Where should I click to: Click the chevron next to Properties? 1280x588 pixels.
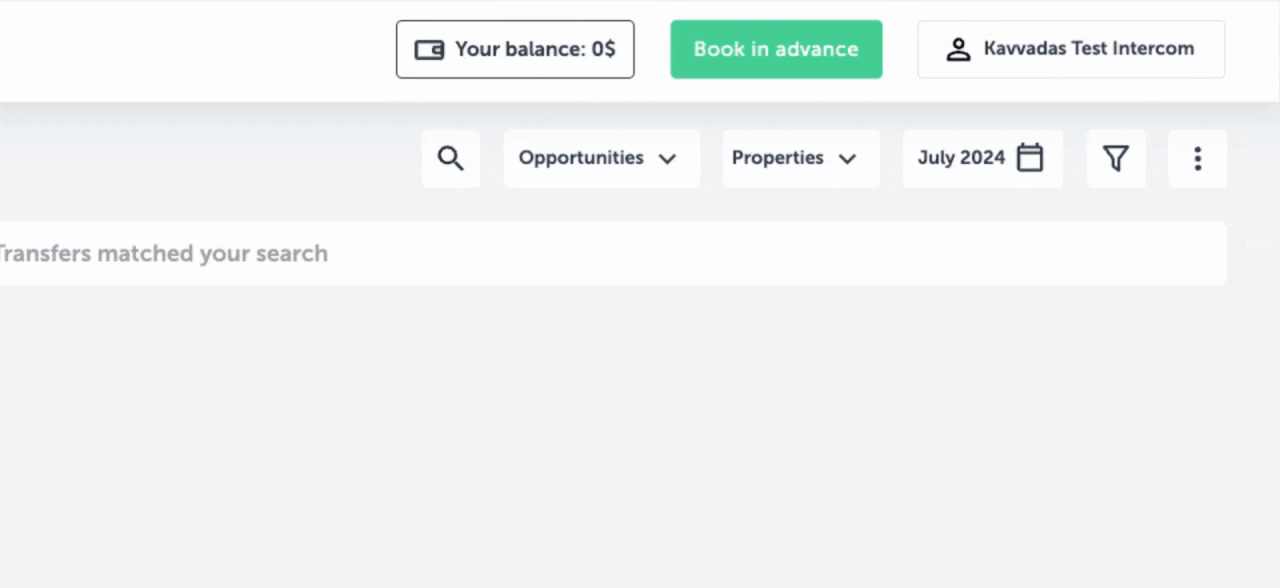click(x=847, y=158)
